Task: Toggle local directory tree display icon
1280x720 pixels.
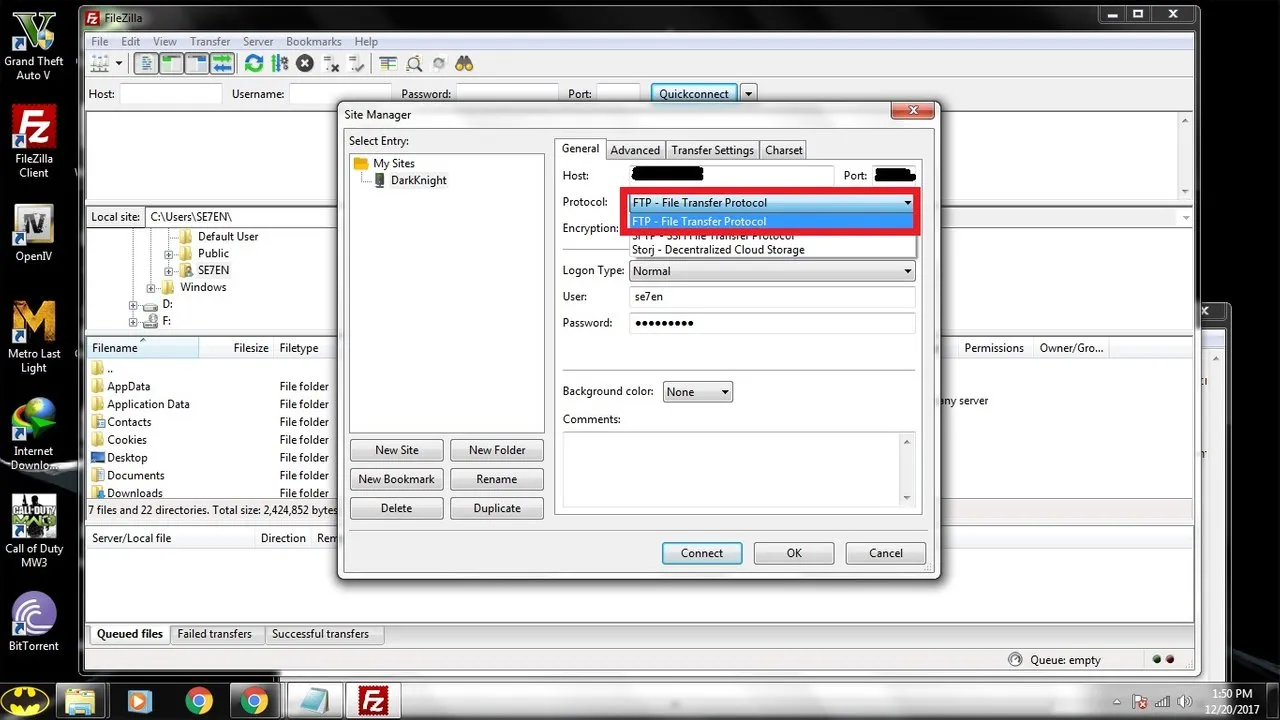Action: tap(172, 64)
